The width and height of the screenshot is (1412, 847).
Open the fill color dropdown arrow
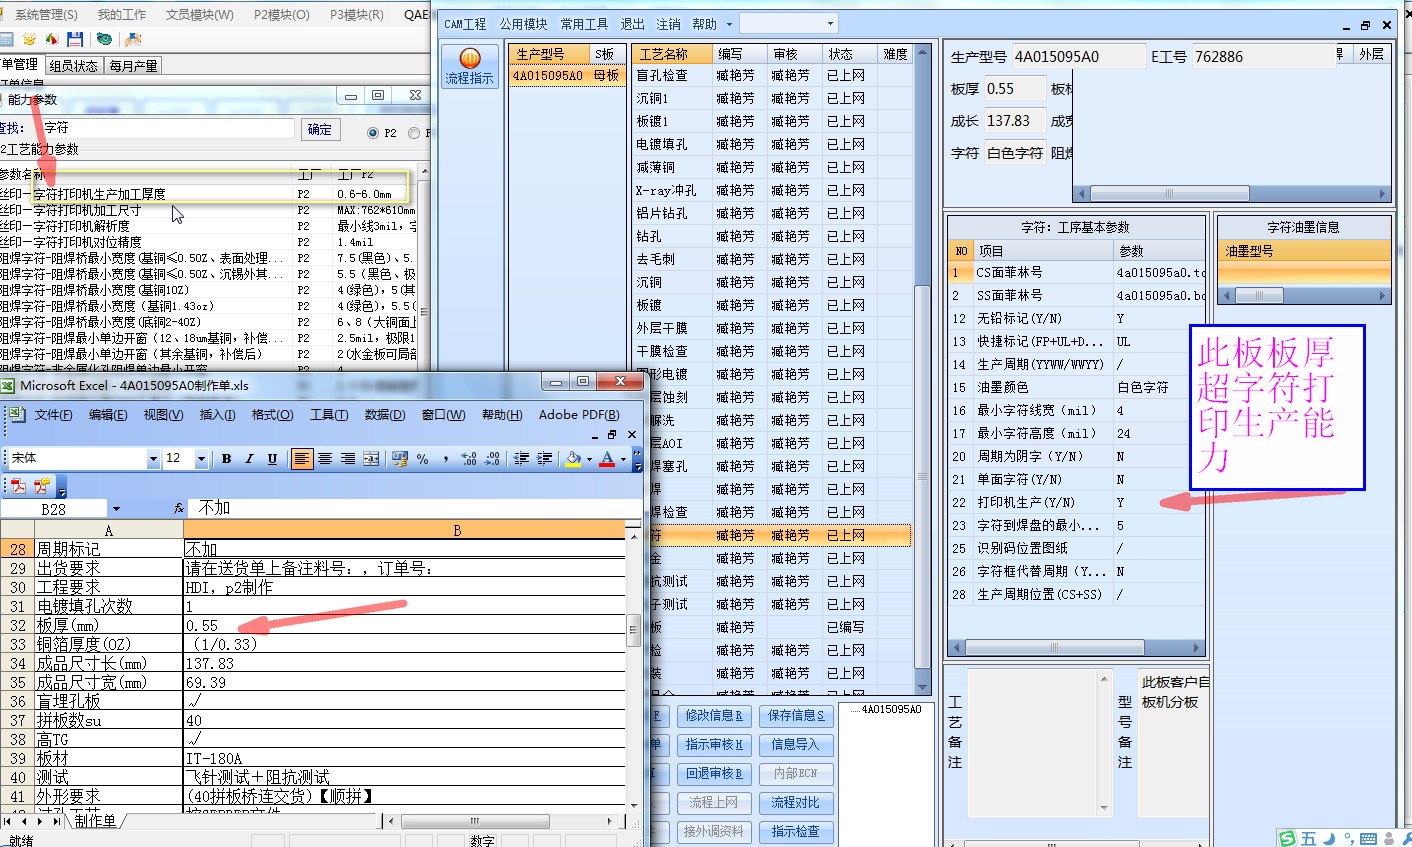point(589,459)
